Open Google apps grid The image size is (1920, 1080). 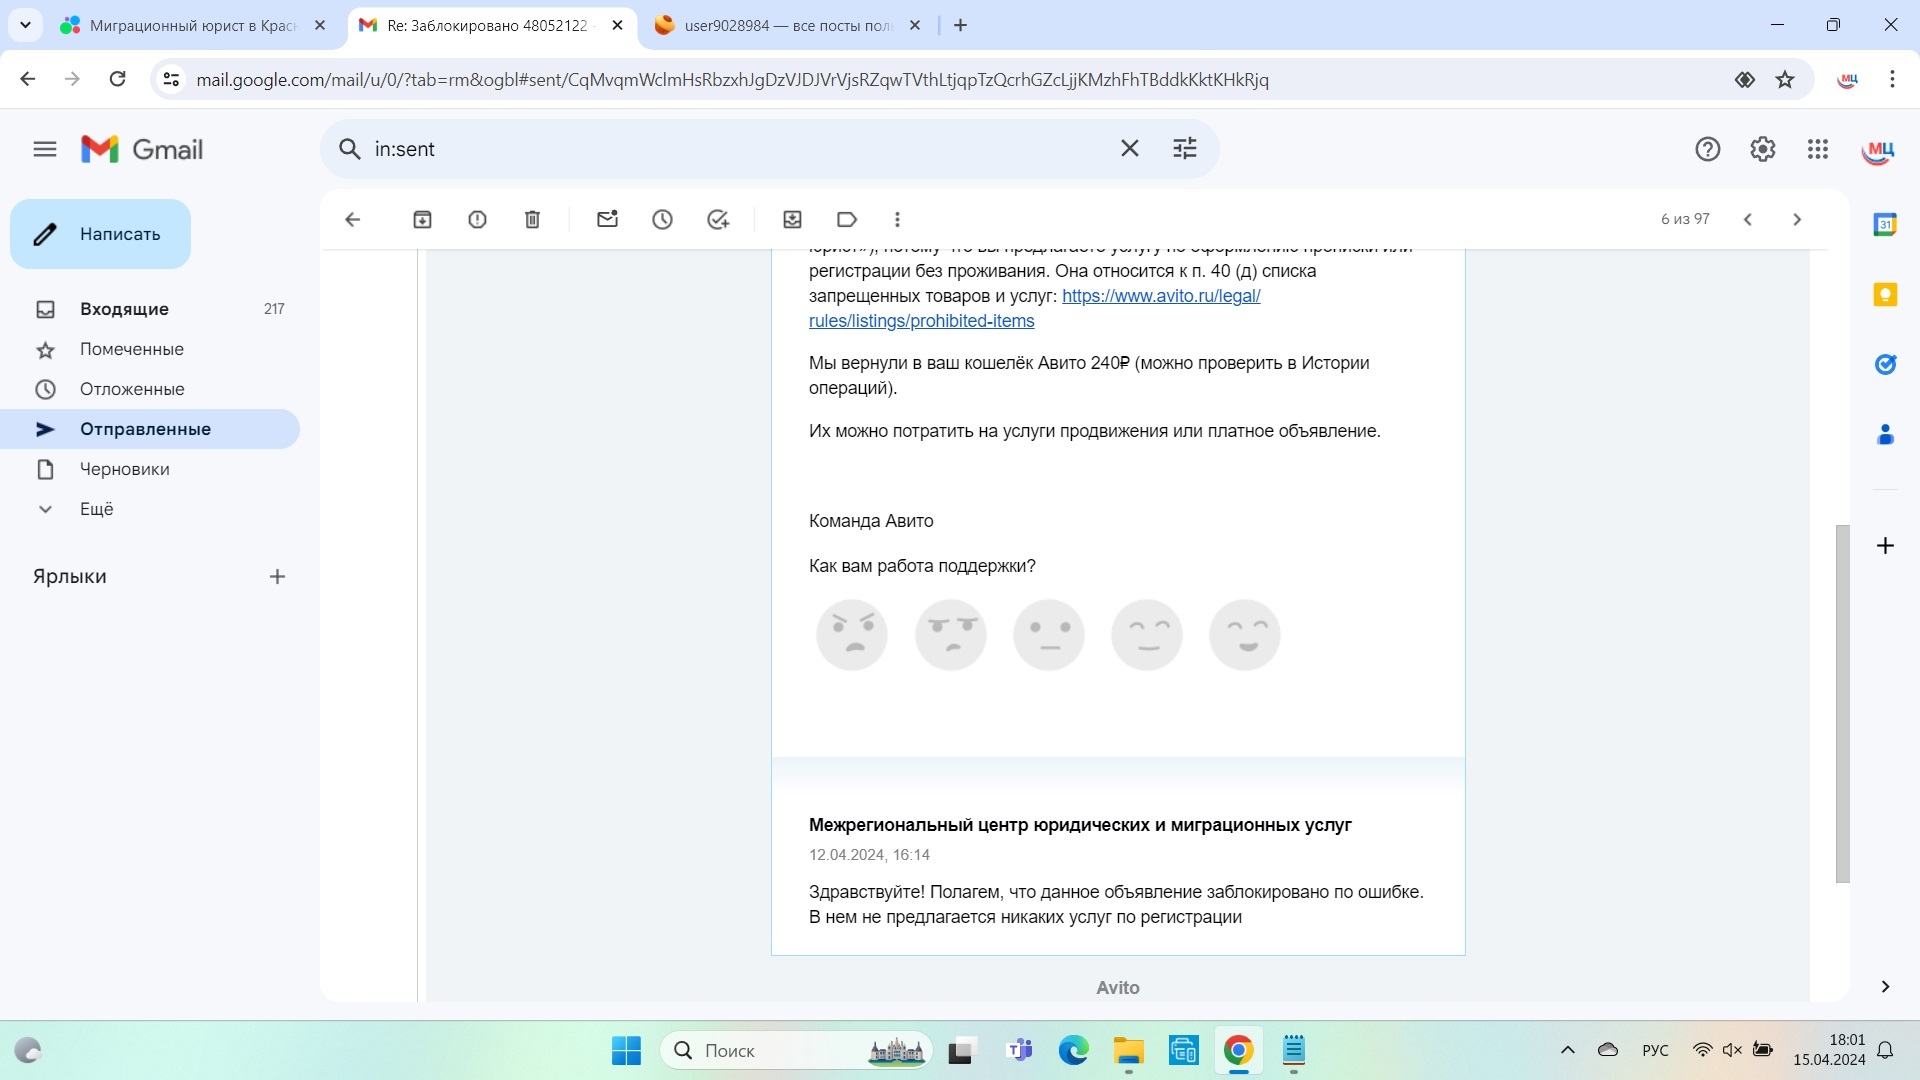(x=1818, y=149)
